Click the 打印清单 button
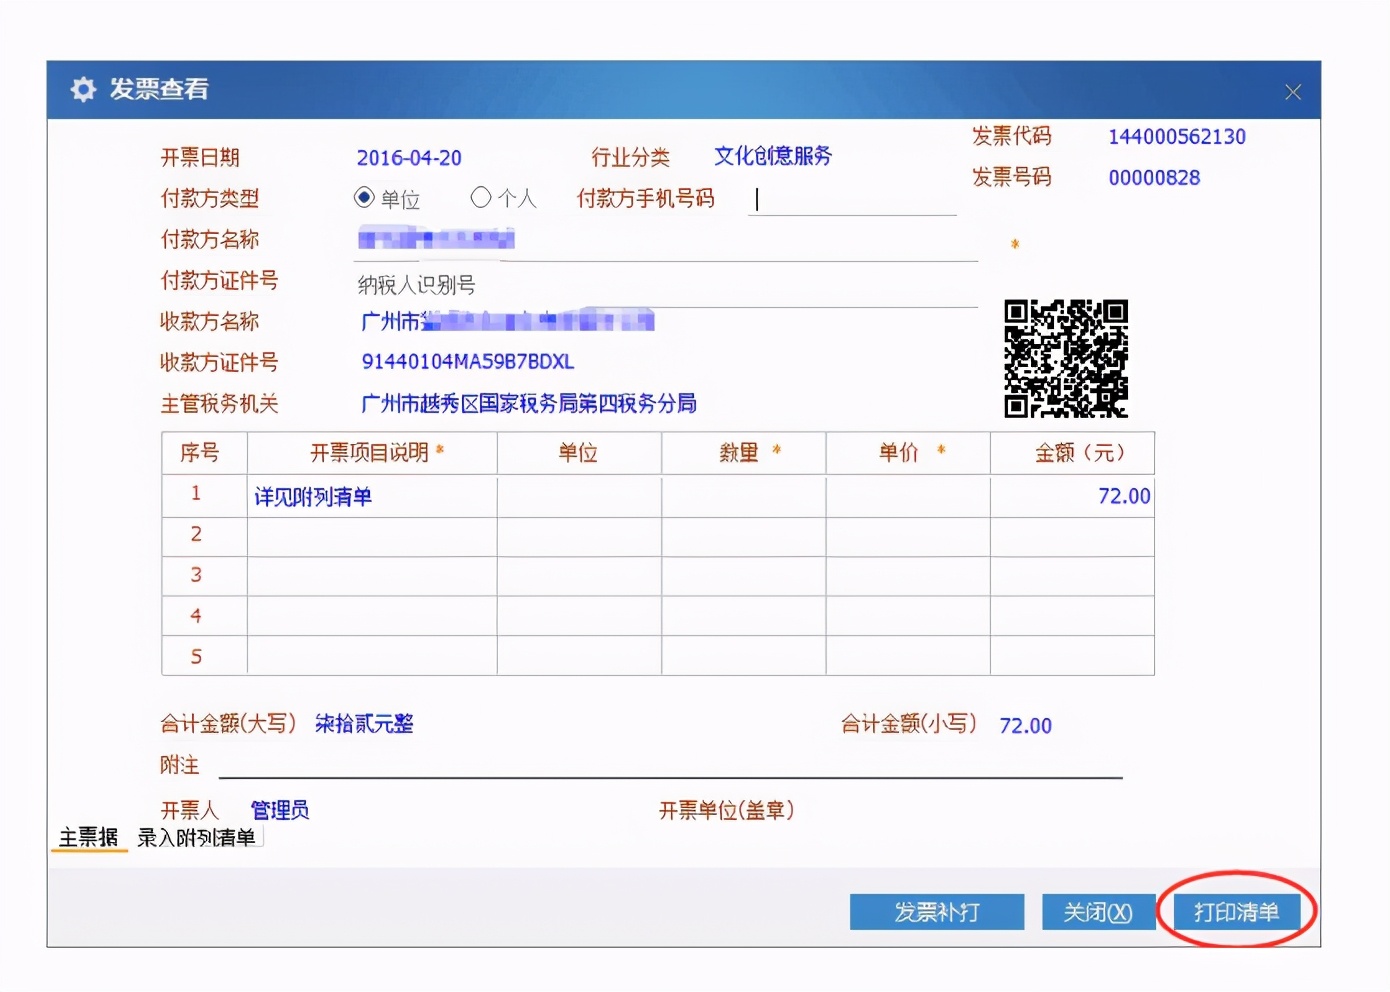This screenshot has width=1390, height=992. (x=1238, y=911)
